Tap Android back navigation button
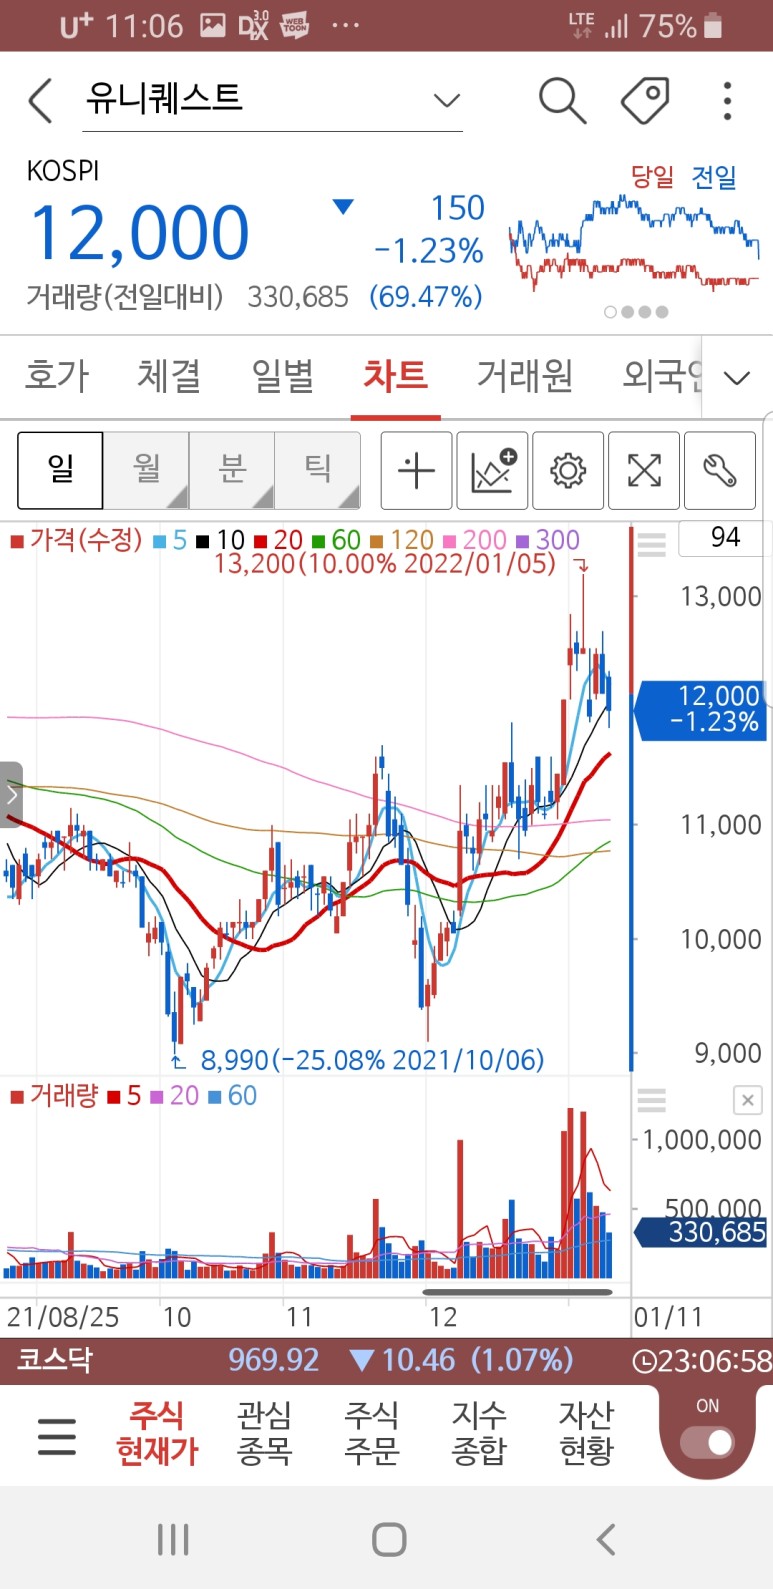The image size is (773, 1589). tap(606, 1540)
